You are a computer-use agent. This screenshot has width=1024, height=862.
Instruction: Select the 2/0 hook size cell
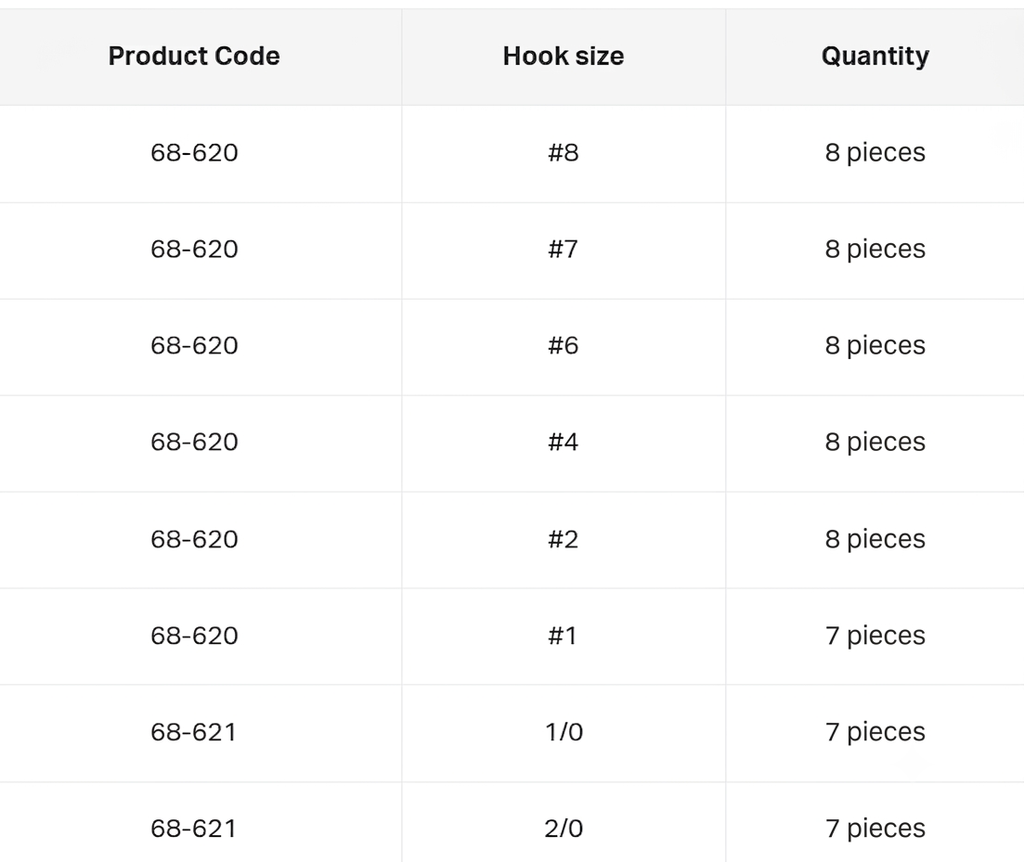[564, 829]
